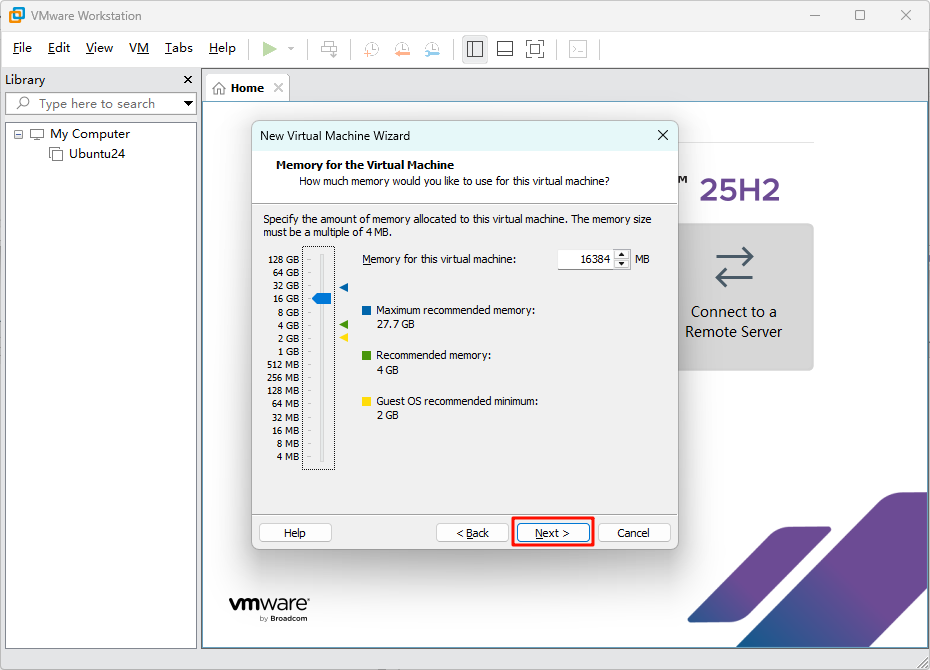Screen dimensions: 930x670
Task: Select the Ubuntu24 virtual machine
Action: tap(97, 154)
